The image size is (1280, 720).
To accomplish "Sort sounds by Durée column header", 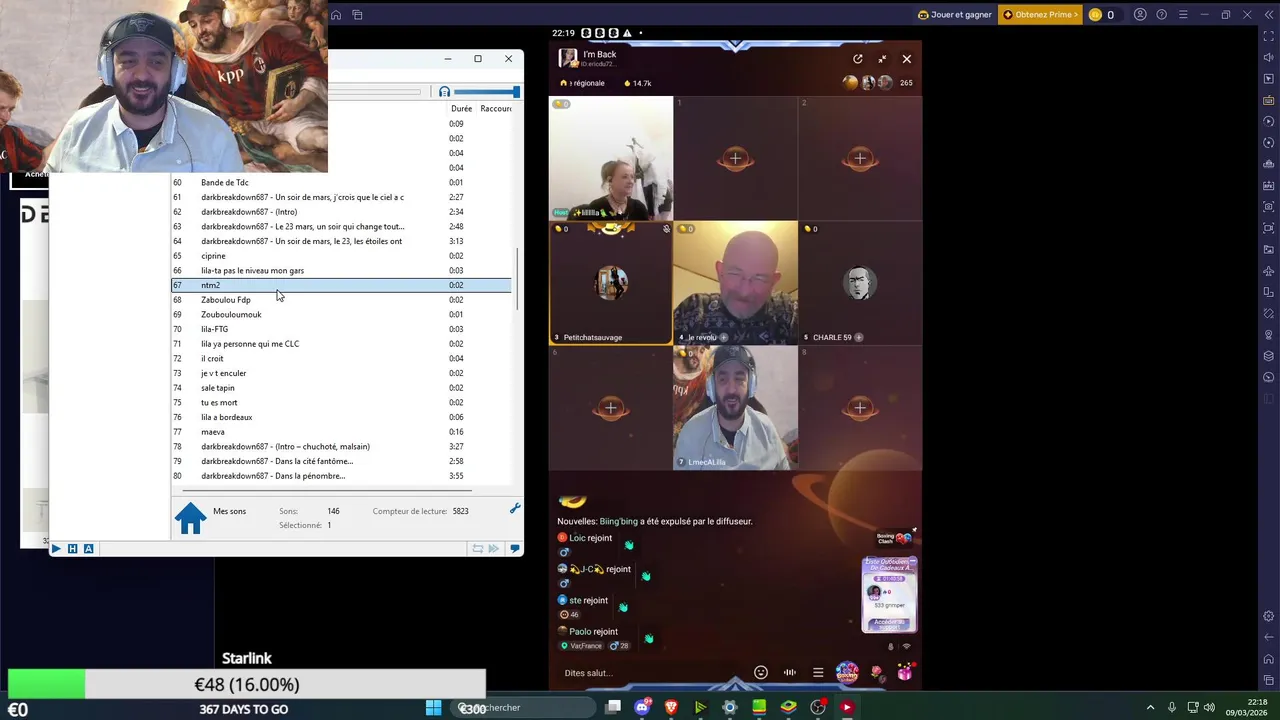I will point(461,109).
